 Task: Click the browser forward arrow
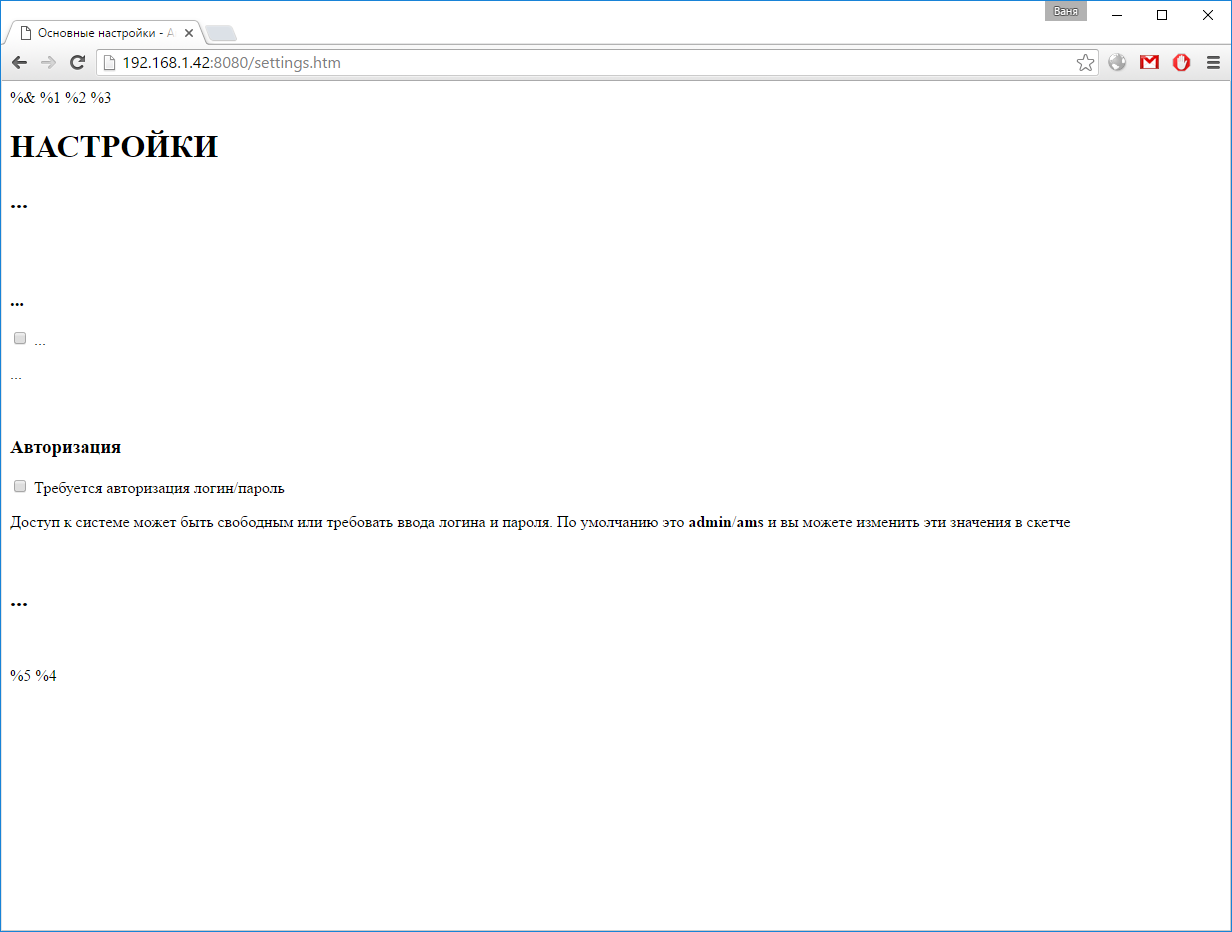(x=48, y=63)
